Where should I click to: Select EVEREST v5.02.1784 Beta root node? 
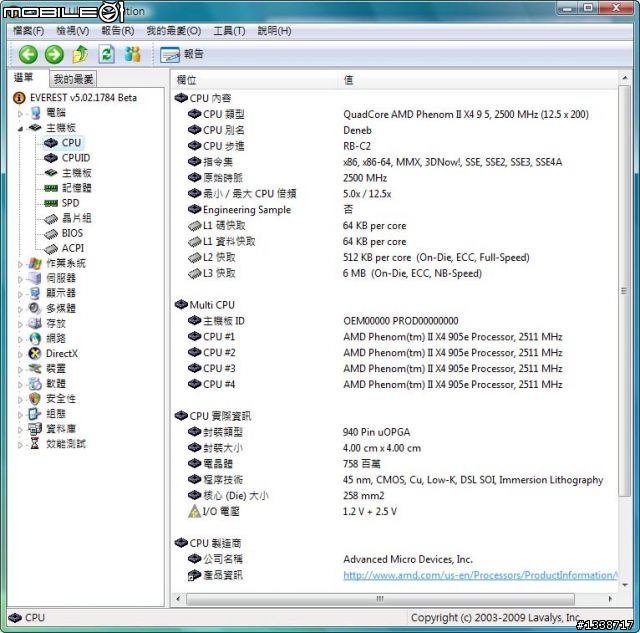(83, 98)
